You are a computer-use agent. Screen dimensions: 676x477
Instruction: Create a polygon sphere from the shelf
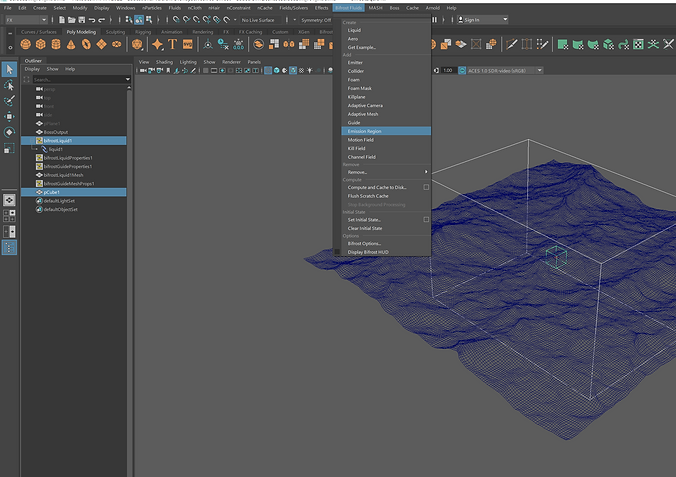pyautogui.click(x=25, y=44)
